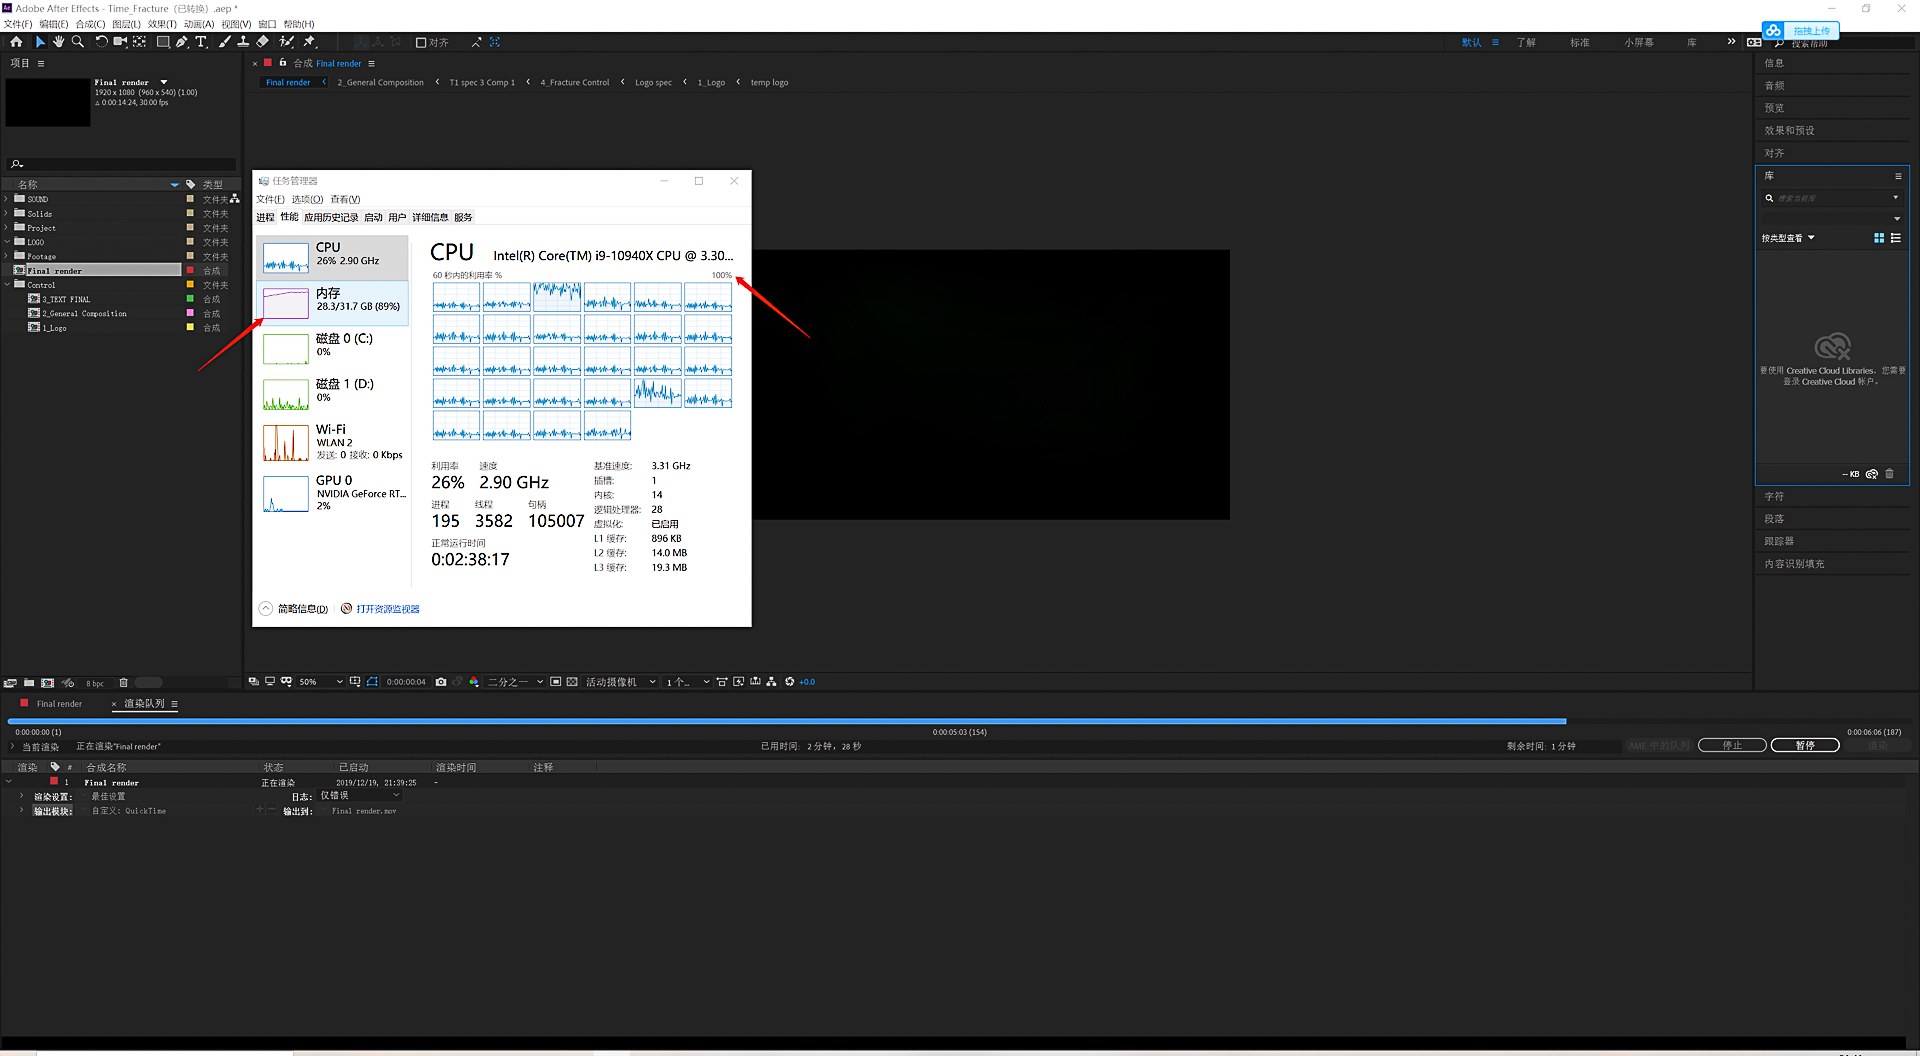
Task: Select the Rotation tool
Action: [x=101, y=42]
